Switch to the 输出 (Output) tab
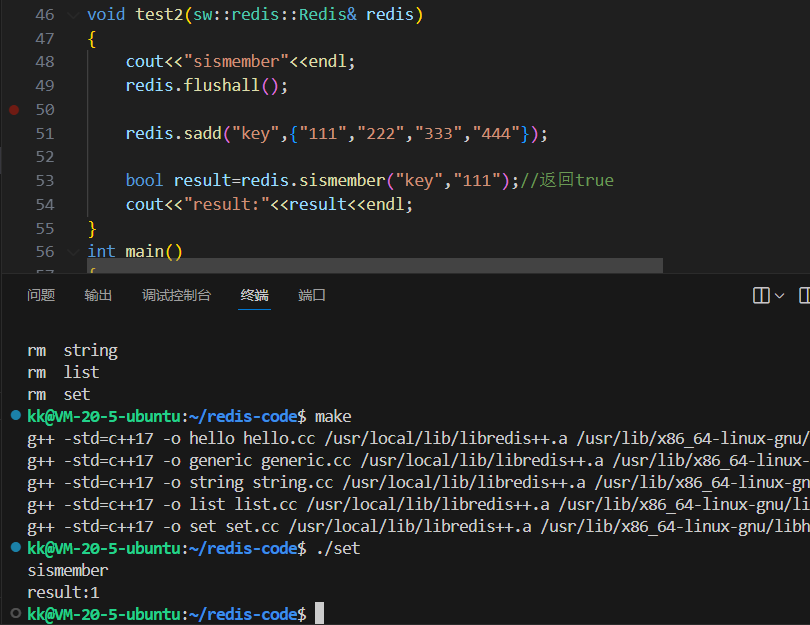810x625 pixels. pos(98,295)
